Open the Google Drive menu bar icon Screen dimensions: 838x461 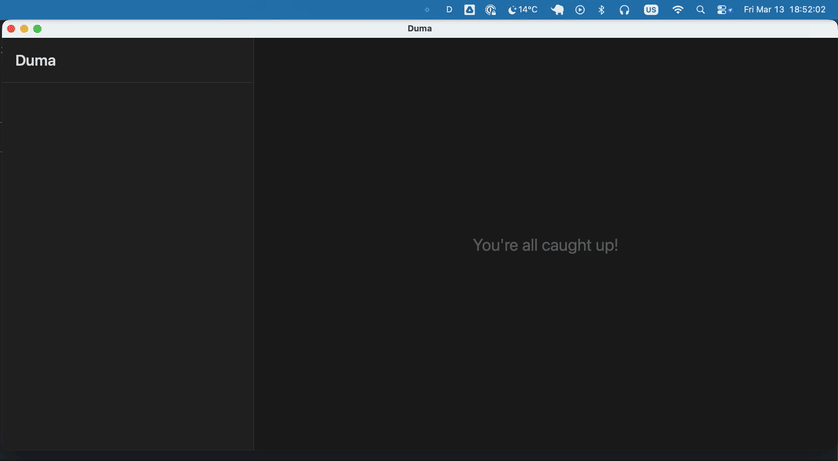pyautogui.click(x=469, y=10)
